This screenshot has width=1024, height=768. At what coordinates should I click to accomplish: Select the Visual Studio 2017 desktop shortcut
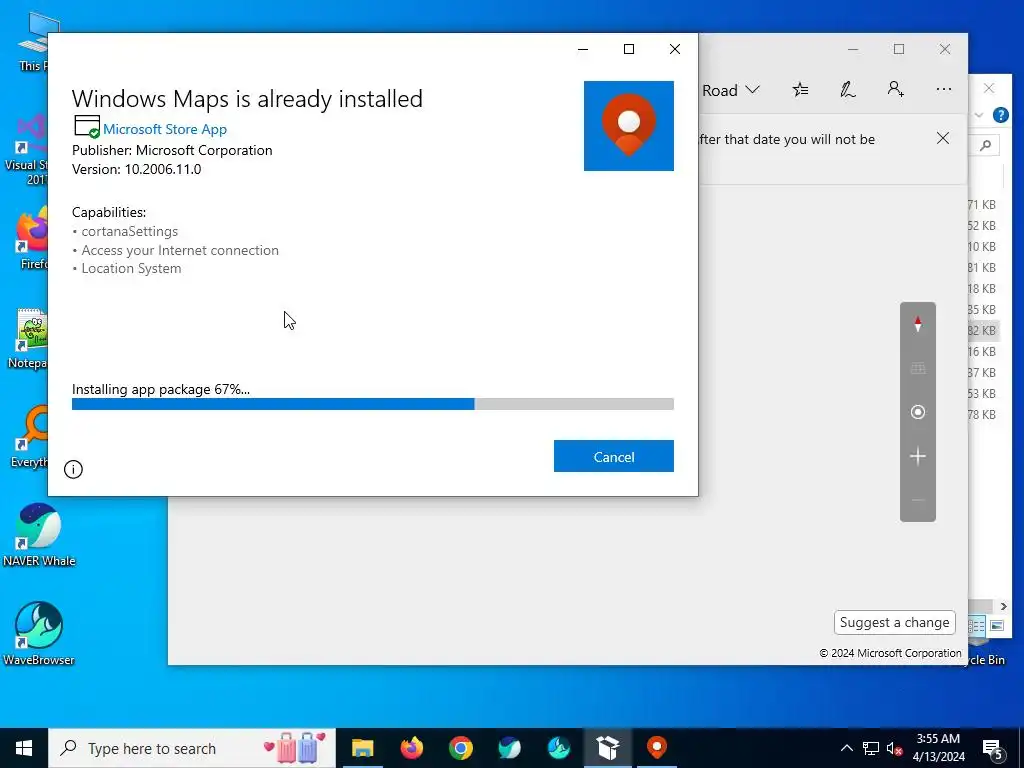[26, 149]
